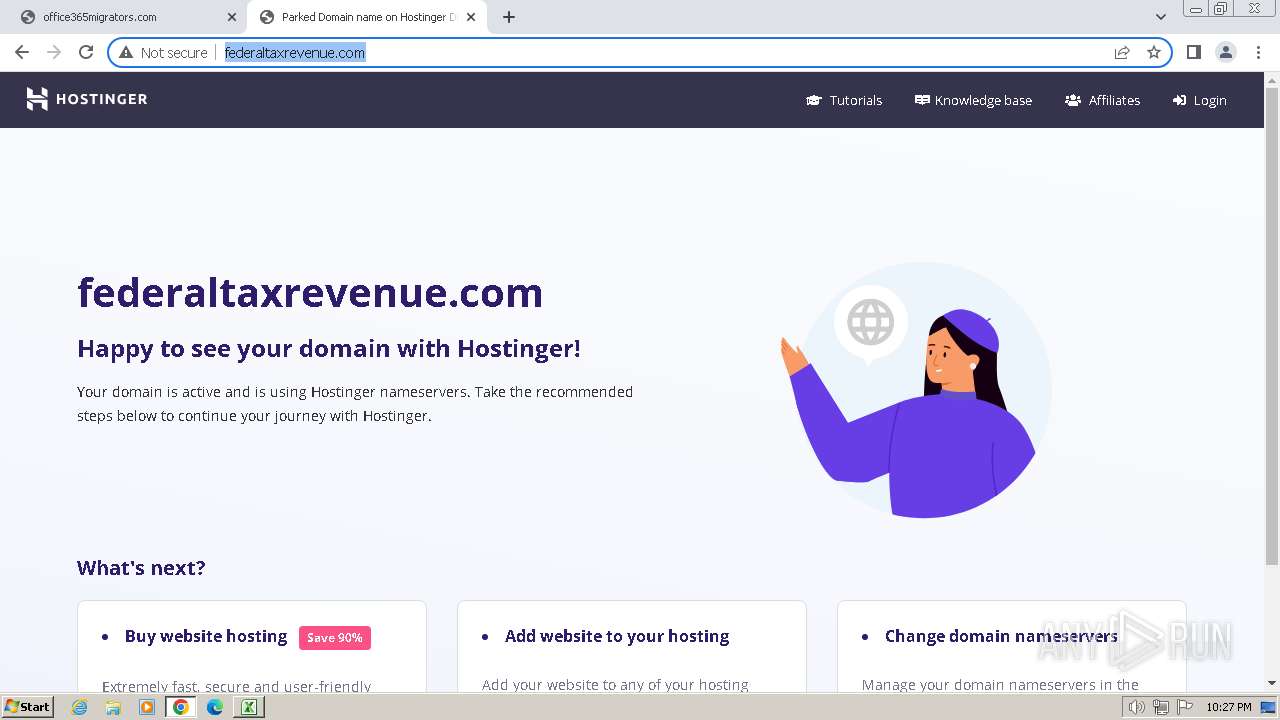Click Add website to your hosting
Viewport: 1280px width, 720px height.
[x=617, y=636]
